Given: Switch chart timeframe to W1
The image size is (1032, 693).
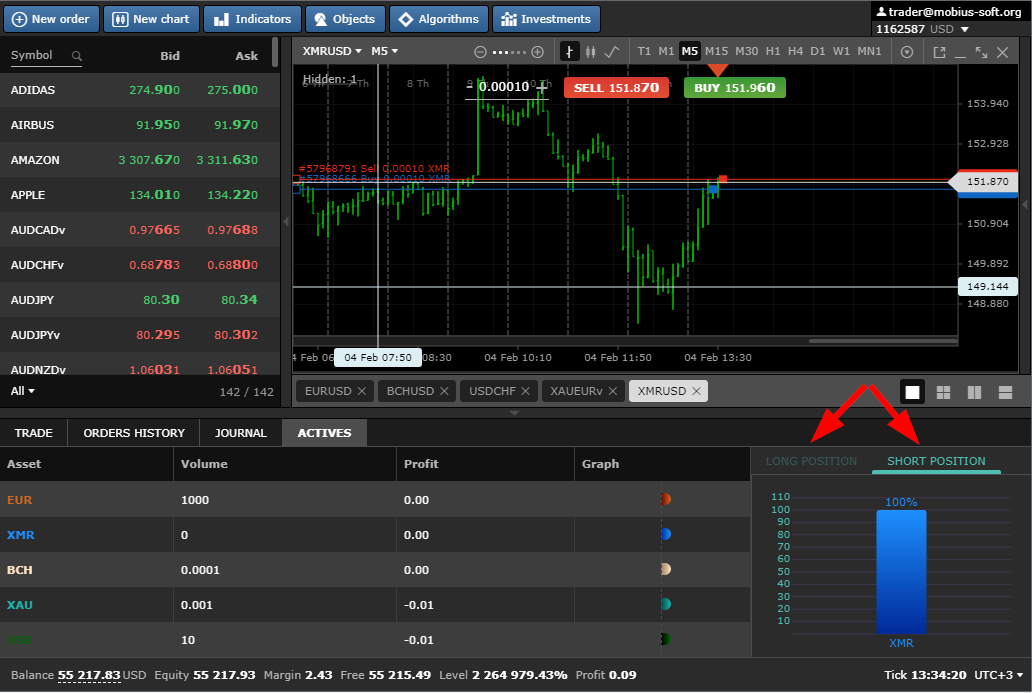Looking at the screenshot, I should click(841, 51).
